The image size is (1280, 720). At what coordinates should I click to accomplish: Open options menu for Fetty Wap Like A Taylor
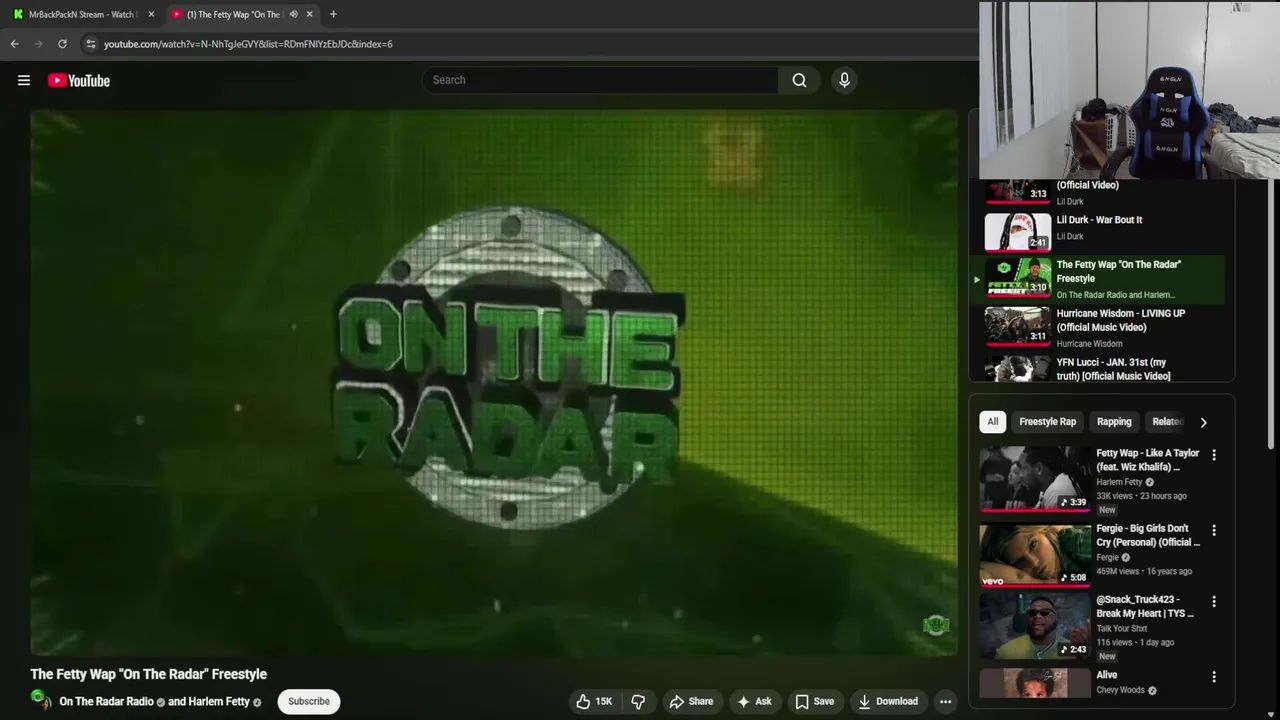pos(1214,455)
